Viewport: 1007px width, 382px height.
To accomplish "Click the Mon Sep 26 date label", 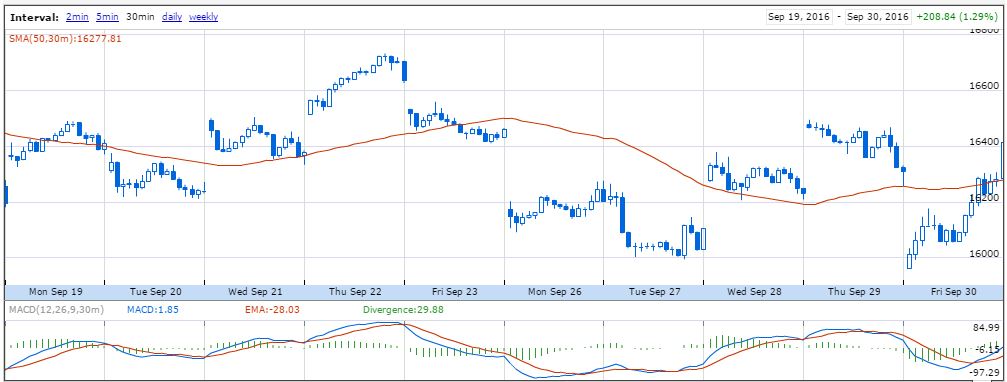I will coord(555,291).
